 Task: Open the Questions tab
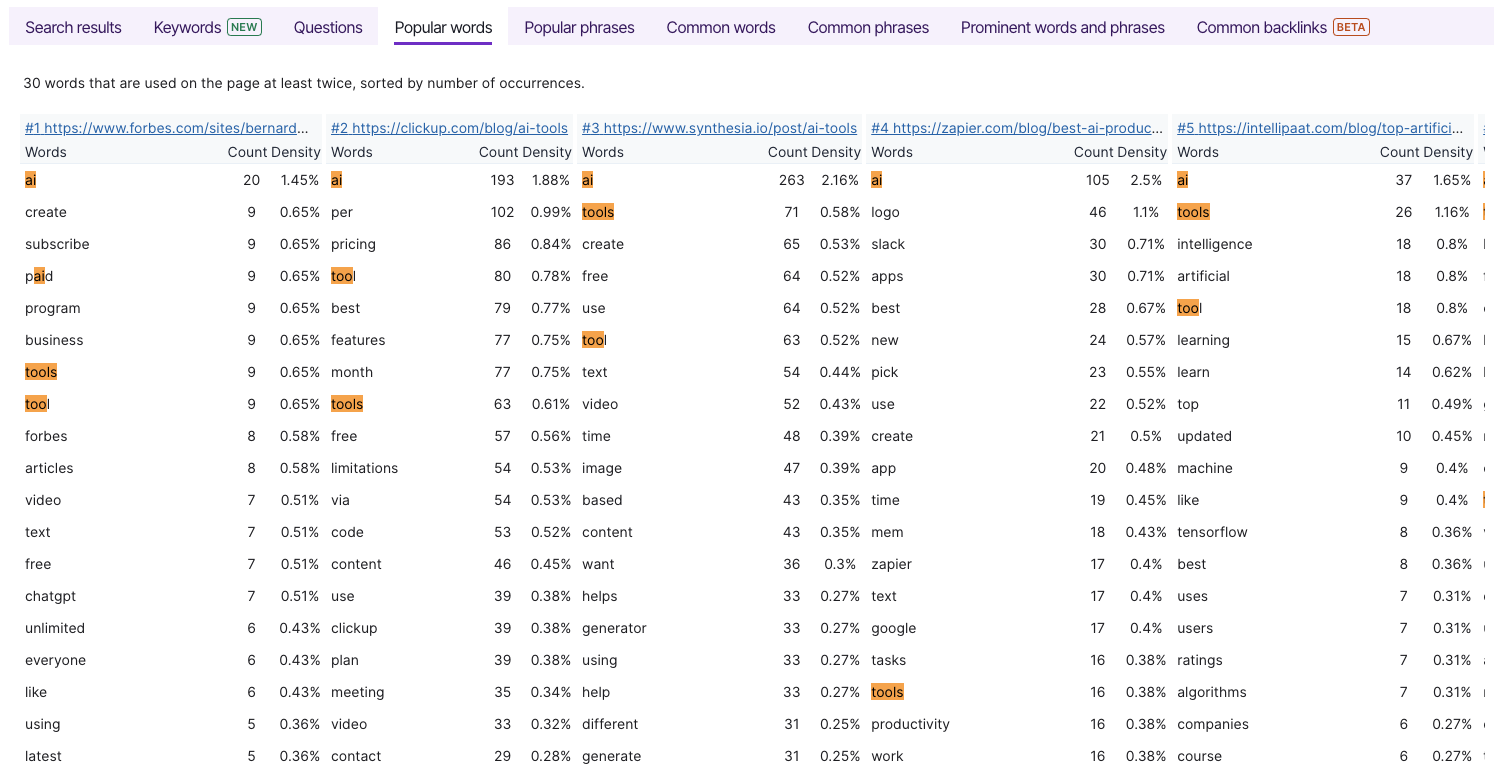tap(328, 27)
